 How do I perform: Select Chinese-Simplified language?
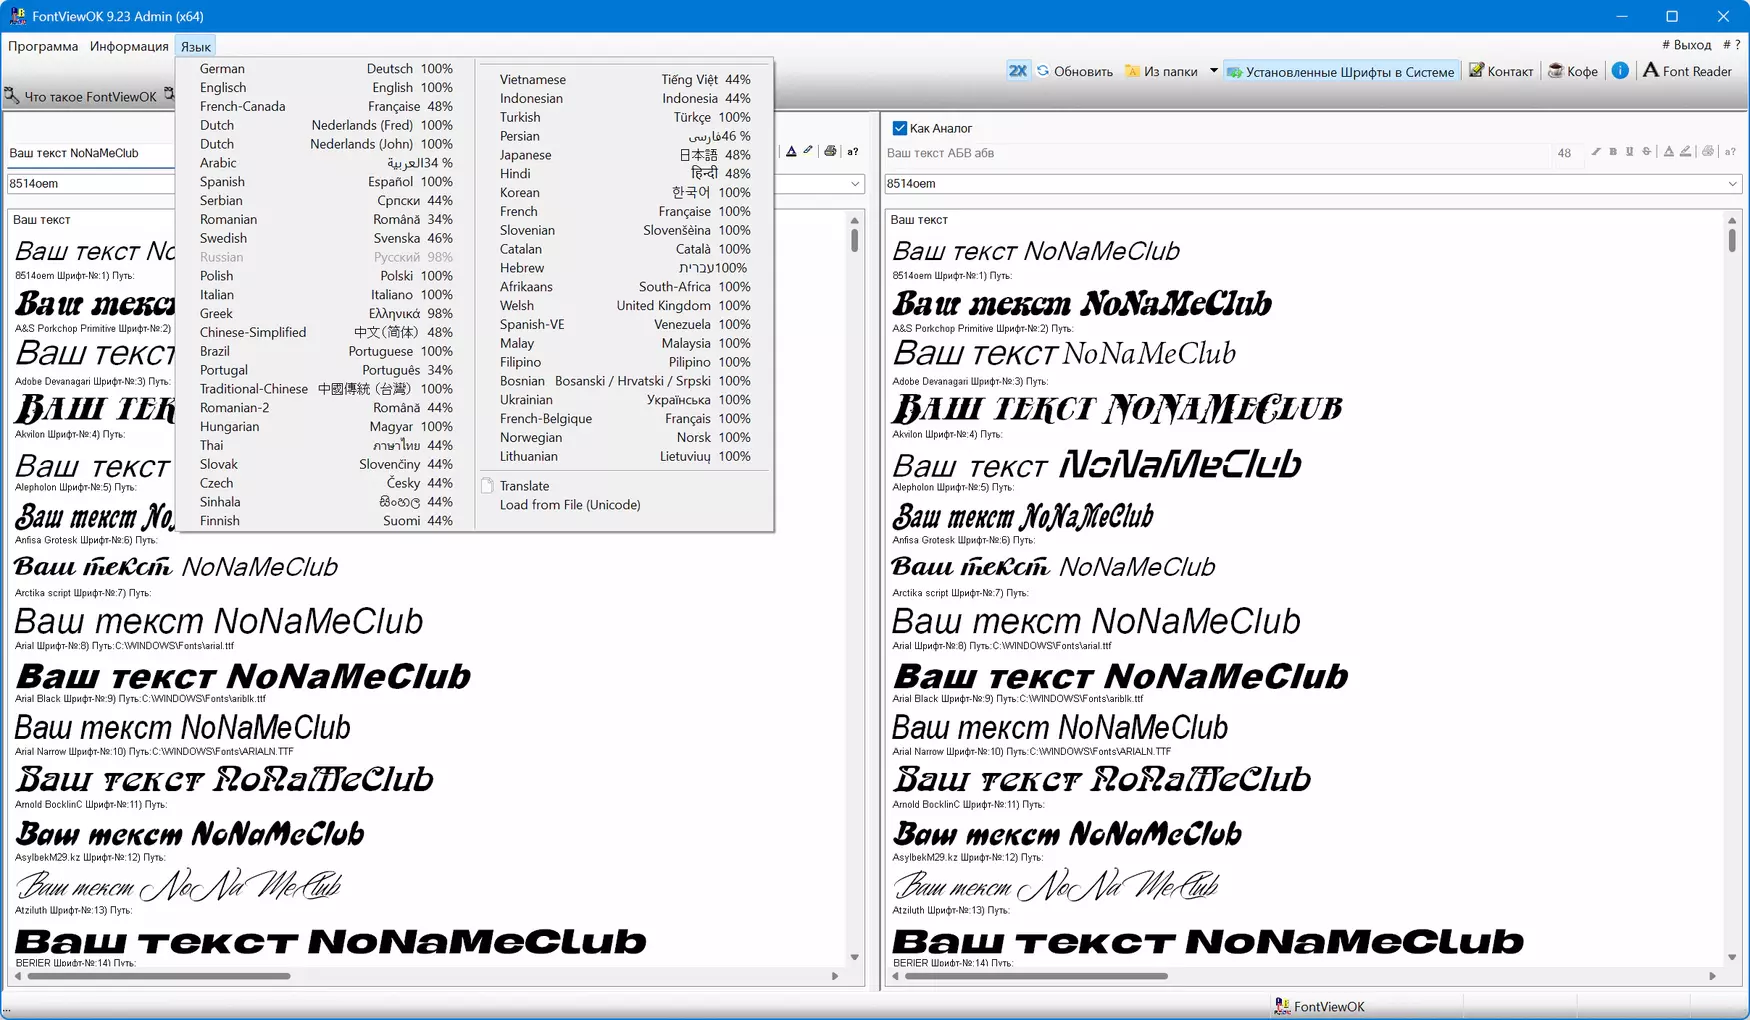[326, 333]
